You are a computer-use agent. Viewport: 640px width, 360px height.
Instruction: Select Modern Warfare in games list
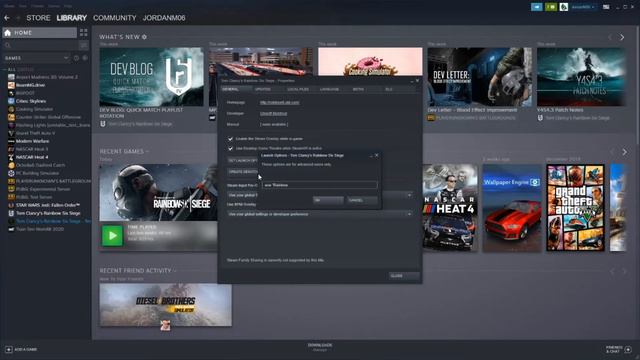[x=33, y=141]
